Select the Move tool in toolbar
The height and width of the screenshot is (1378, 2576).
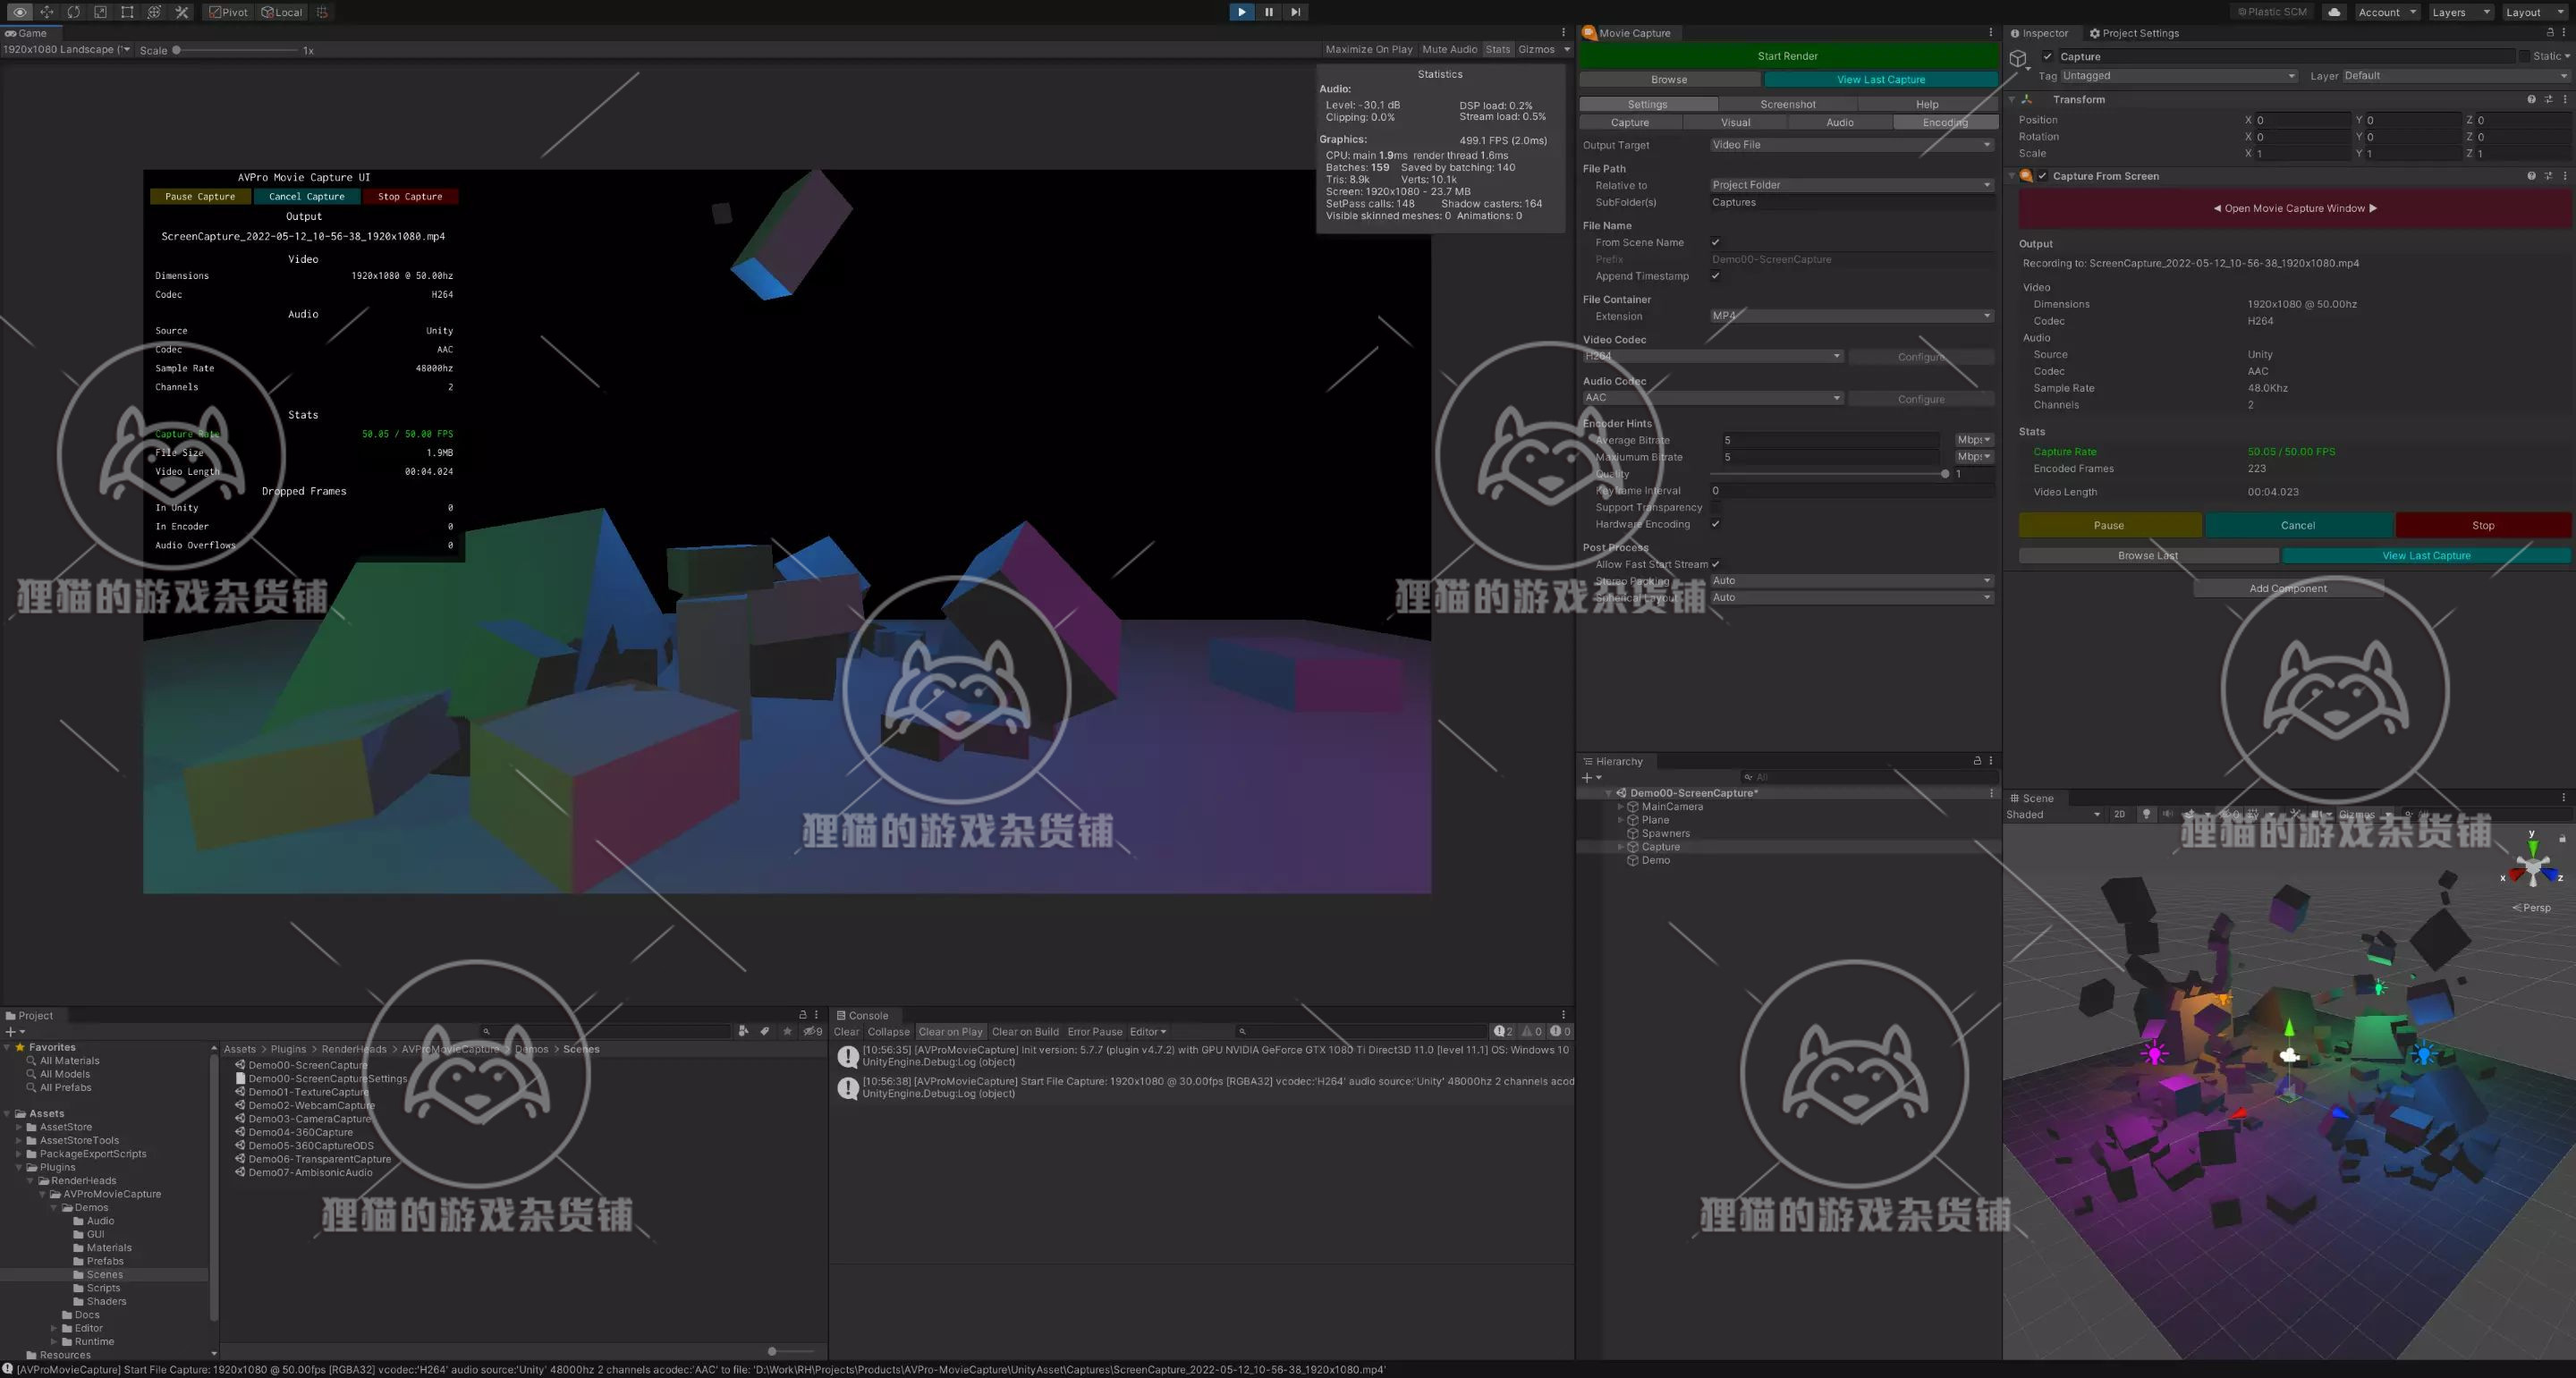[x=47, y=12]
